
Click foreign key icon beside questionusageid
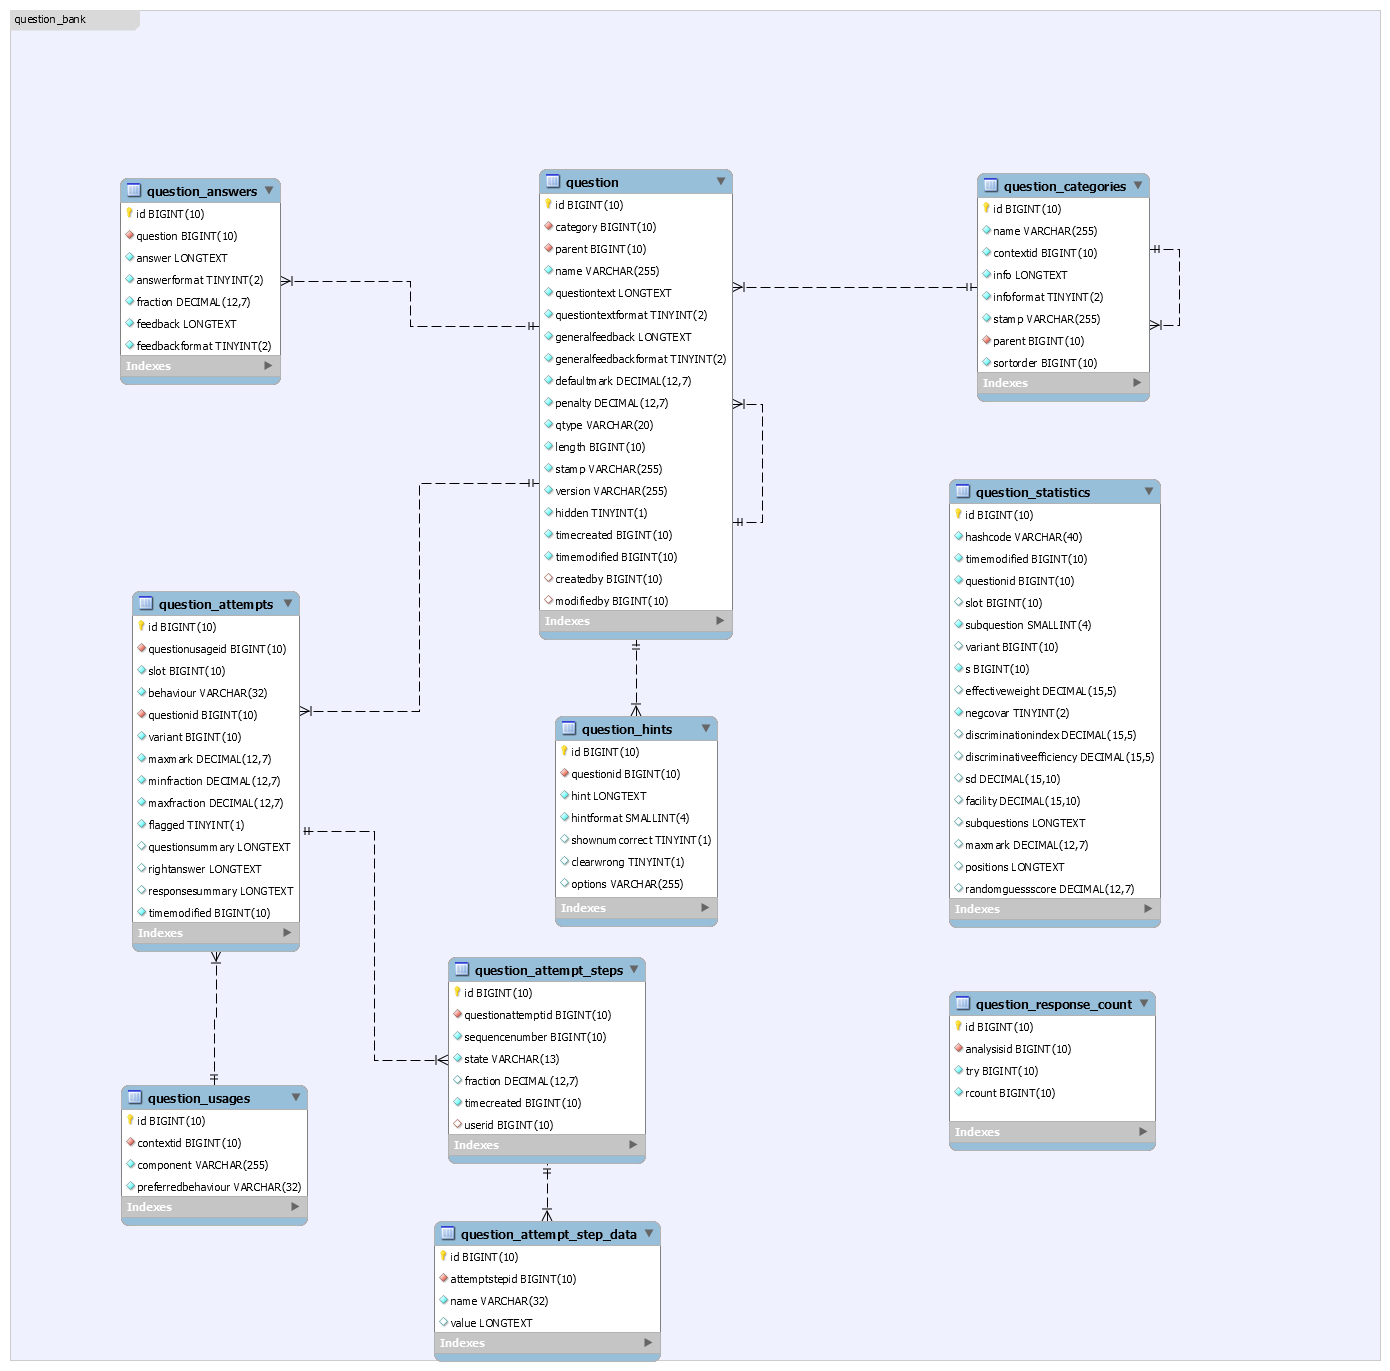point(141,648)
